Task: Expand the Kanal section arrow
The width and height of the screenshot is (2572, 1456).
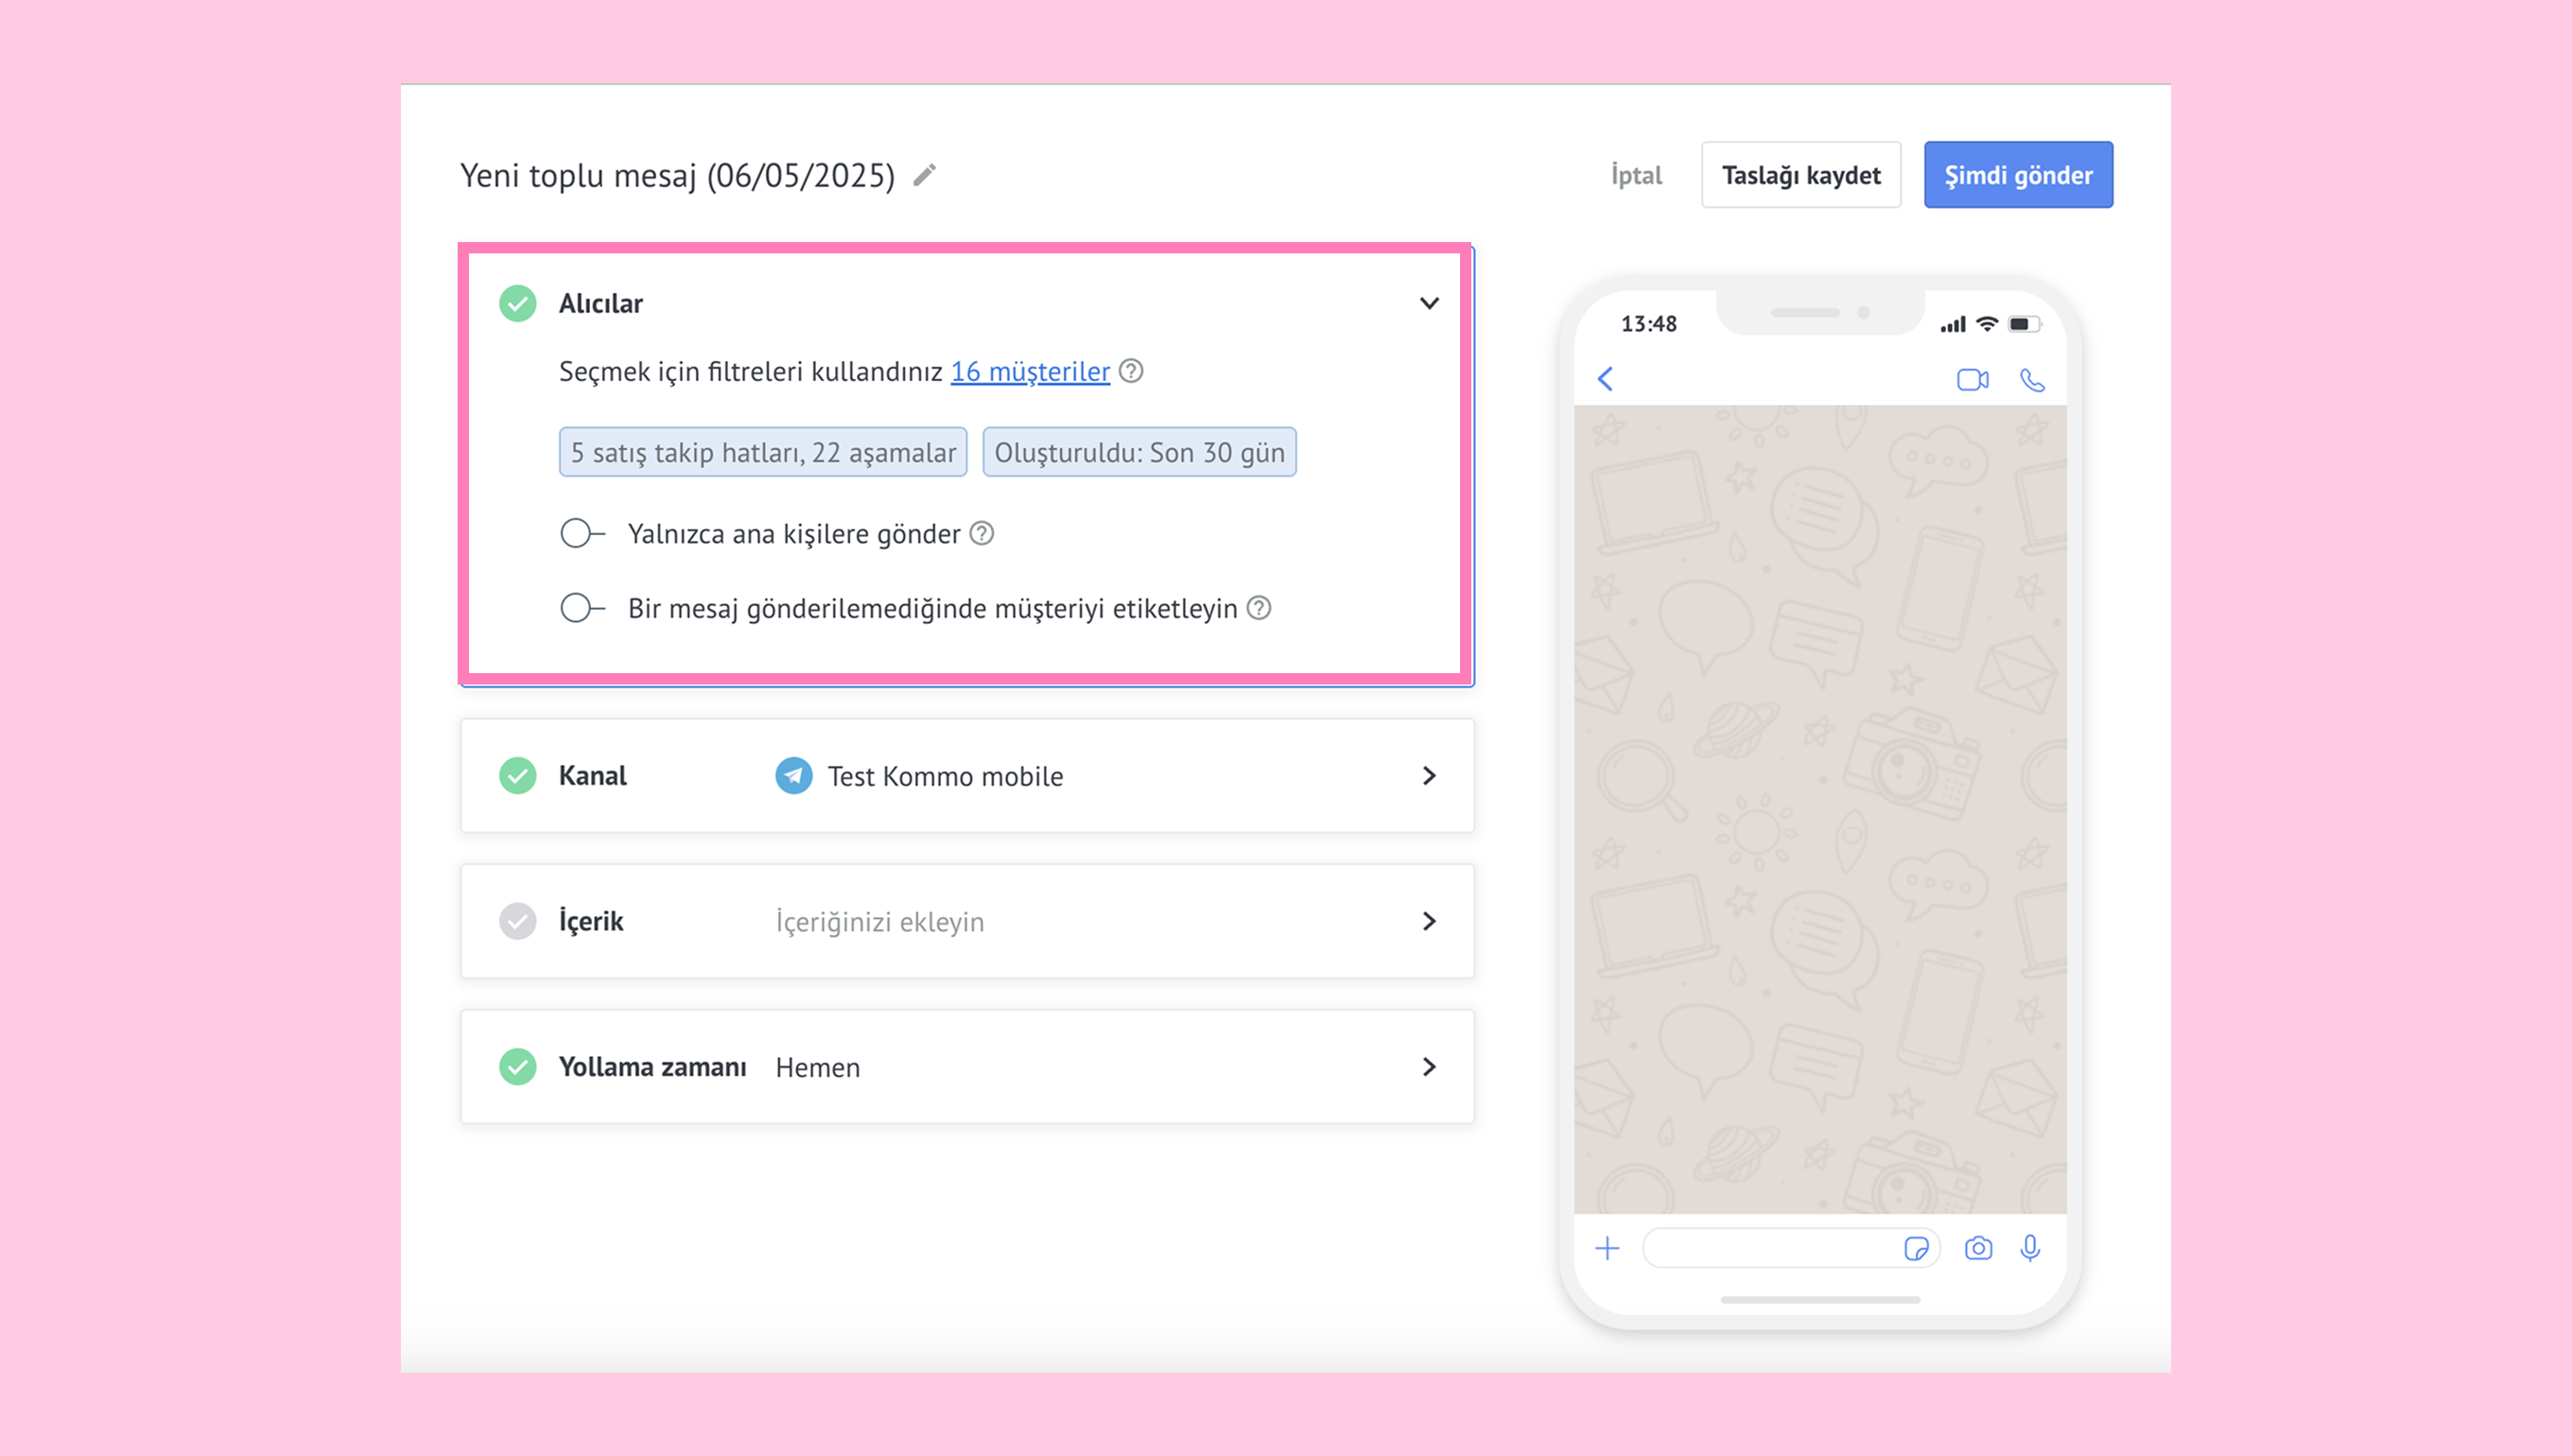Action: 1429,775
